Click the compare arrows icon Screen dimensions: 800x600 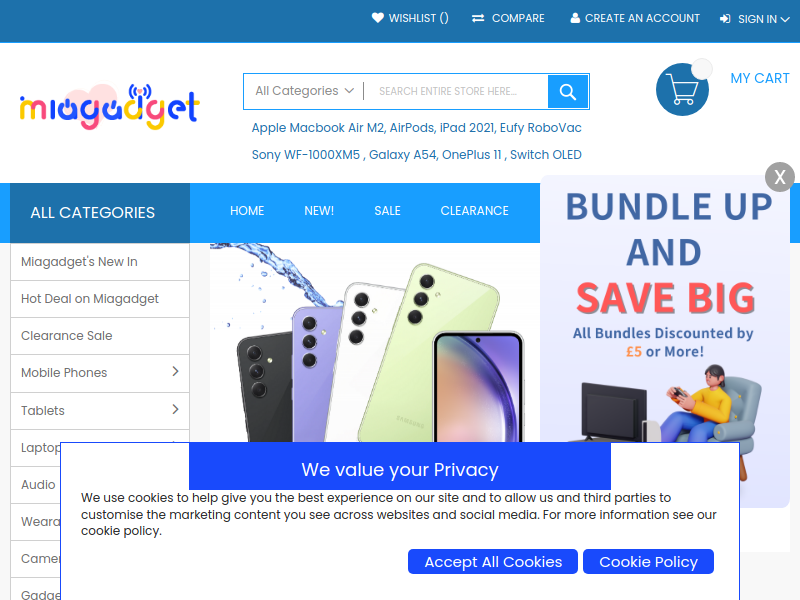point(478,18)
